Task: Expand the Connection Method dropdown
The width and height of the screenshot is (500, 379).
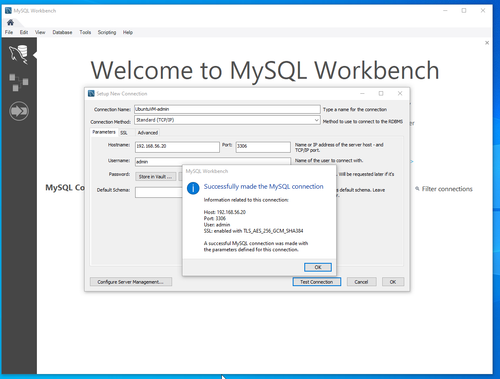Action: tap(316, 120)
